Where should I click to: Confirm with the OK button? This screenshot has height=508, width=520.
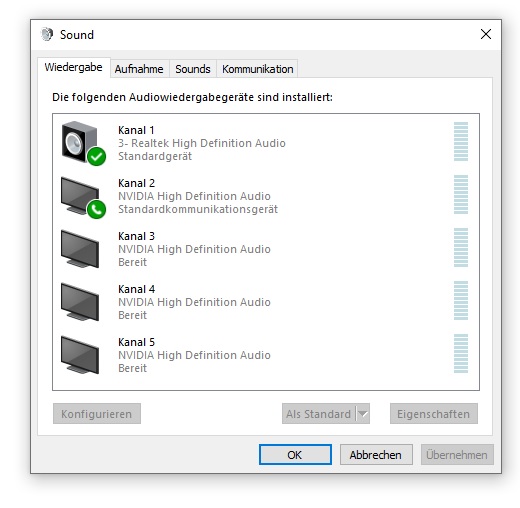(x=295, y=454)
